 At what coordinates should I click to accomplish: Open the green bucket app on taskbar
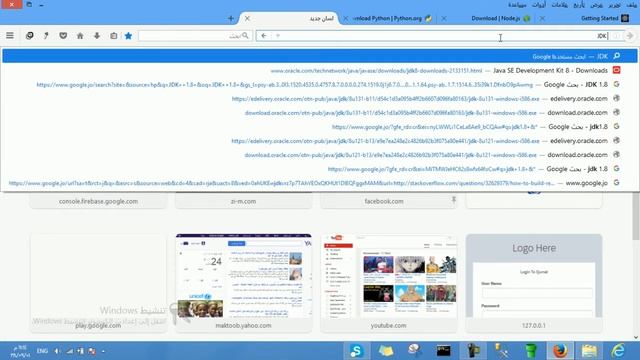click(x=531, y=351)
